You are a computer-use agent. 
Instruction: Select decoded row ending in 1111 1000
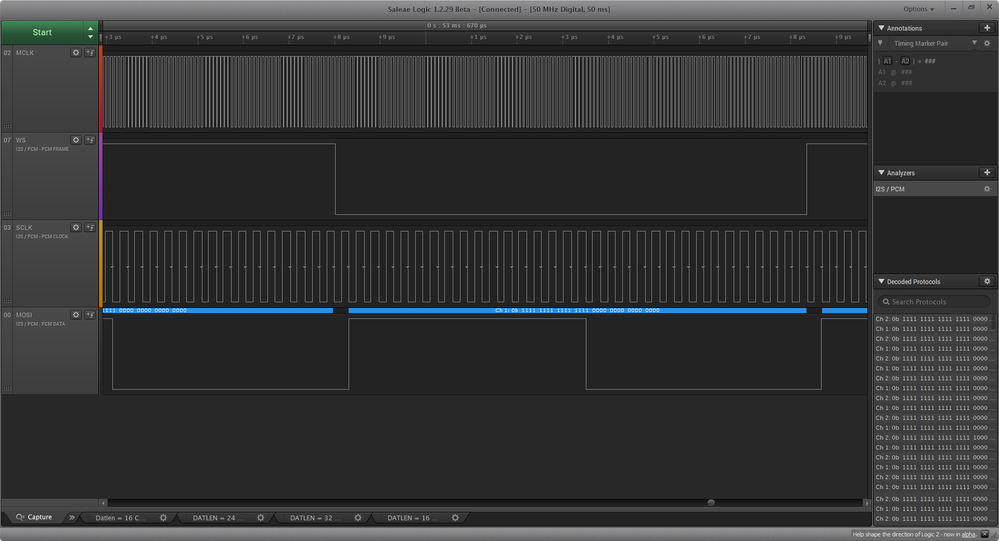pyautogui.click(x=931, y=438)
